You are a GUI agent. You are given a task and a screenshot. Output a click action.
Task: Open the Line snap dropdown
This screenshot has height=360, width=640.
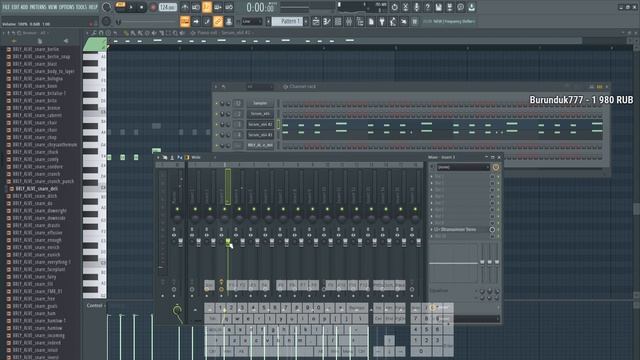click(x=252, y=21)
